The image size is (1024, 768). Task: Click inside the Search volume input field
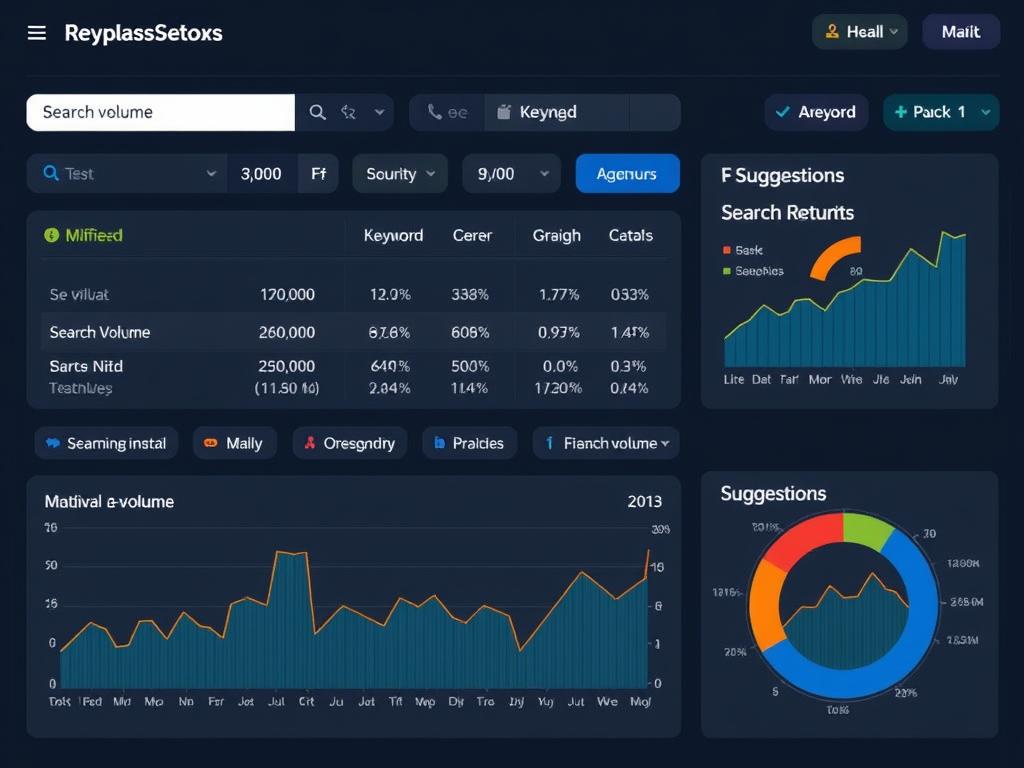tap(160, 112)
